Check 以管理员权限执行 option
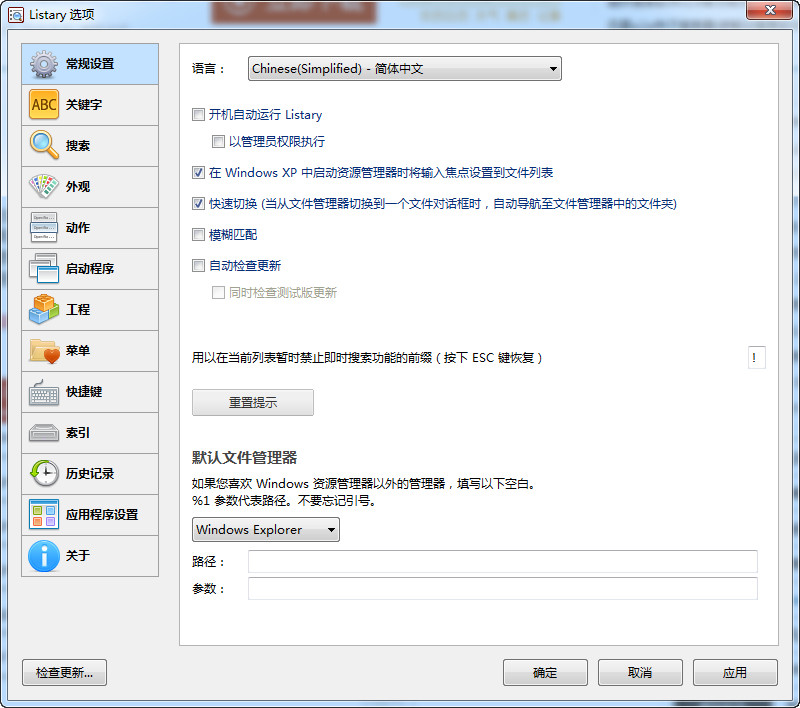The image size is (800, 708). click(x=218, y=141)
